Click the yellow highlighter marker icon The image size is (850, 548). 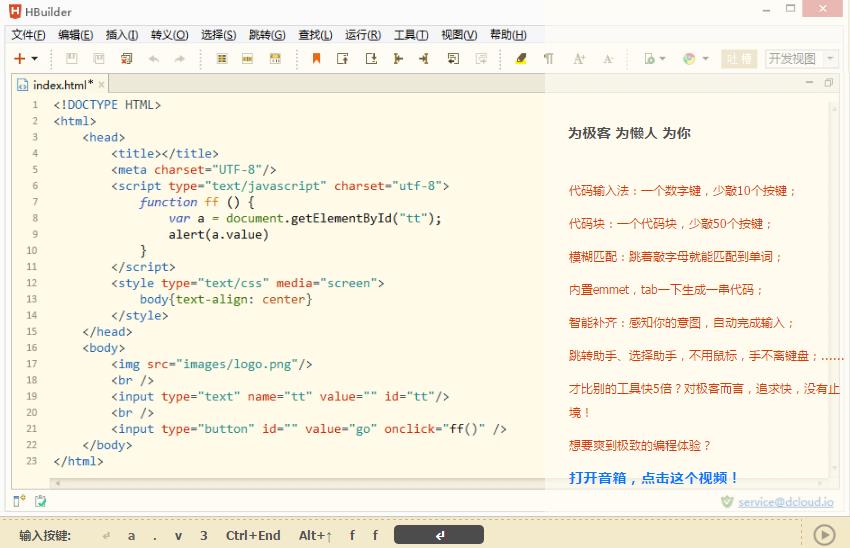pos(520,59)
